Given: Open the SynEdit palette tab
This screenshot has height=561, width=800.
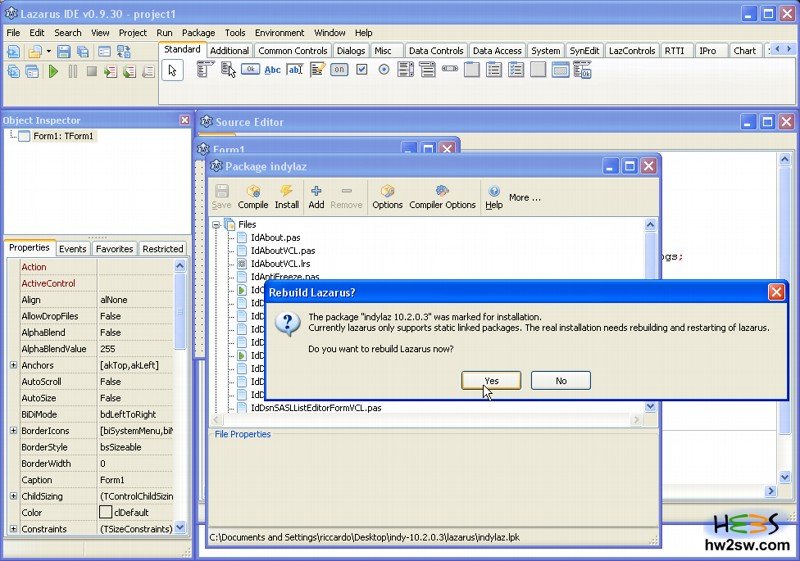Looking at the screenshot, I should (584, 50).
